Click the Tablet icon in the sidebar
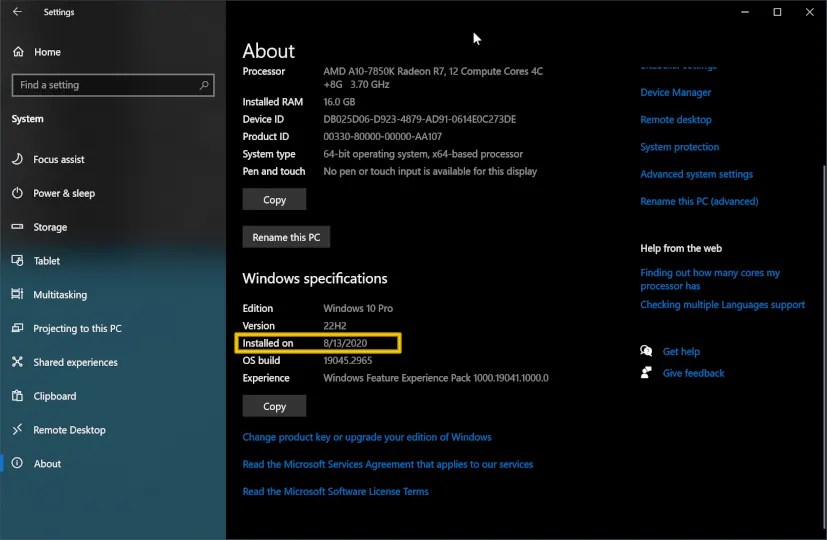This screenshot has height=540, width=827. click(17, 261)
